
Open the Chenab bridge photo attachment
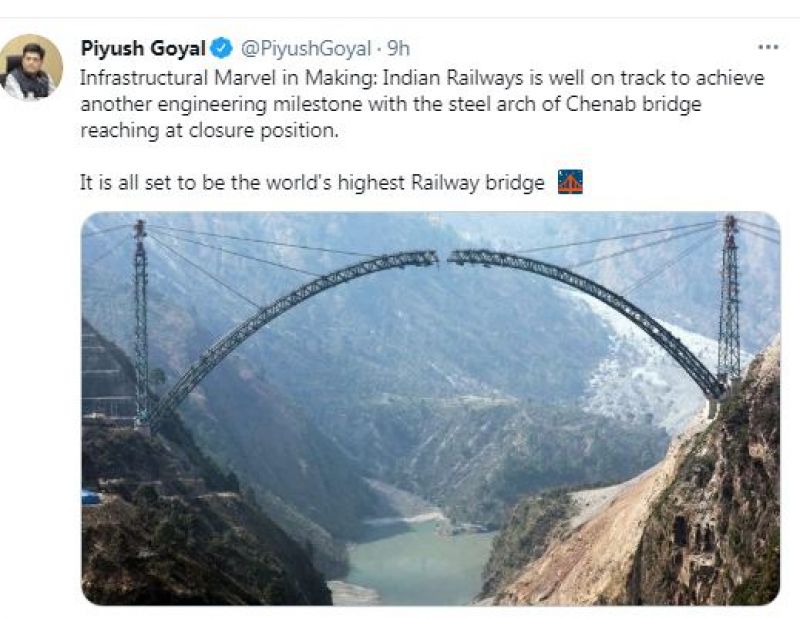click(431, 408)
